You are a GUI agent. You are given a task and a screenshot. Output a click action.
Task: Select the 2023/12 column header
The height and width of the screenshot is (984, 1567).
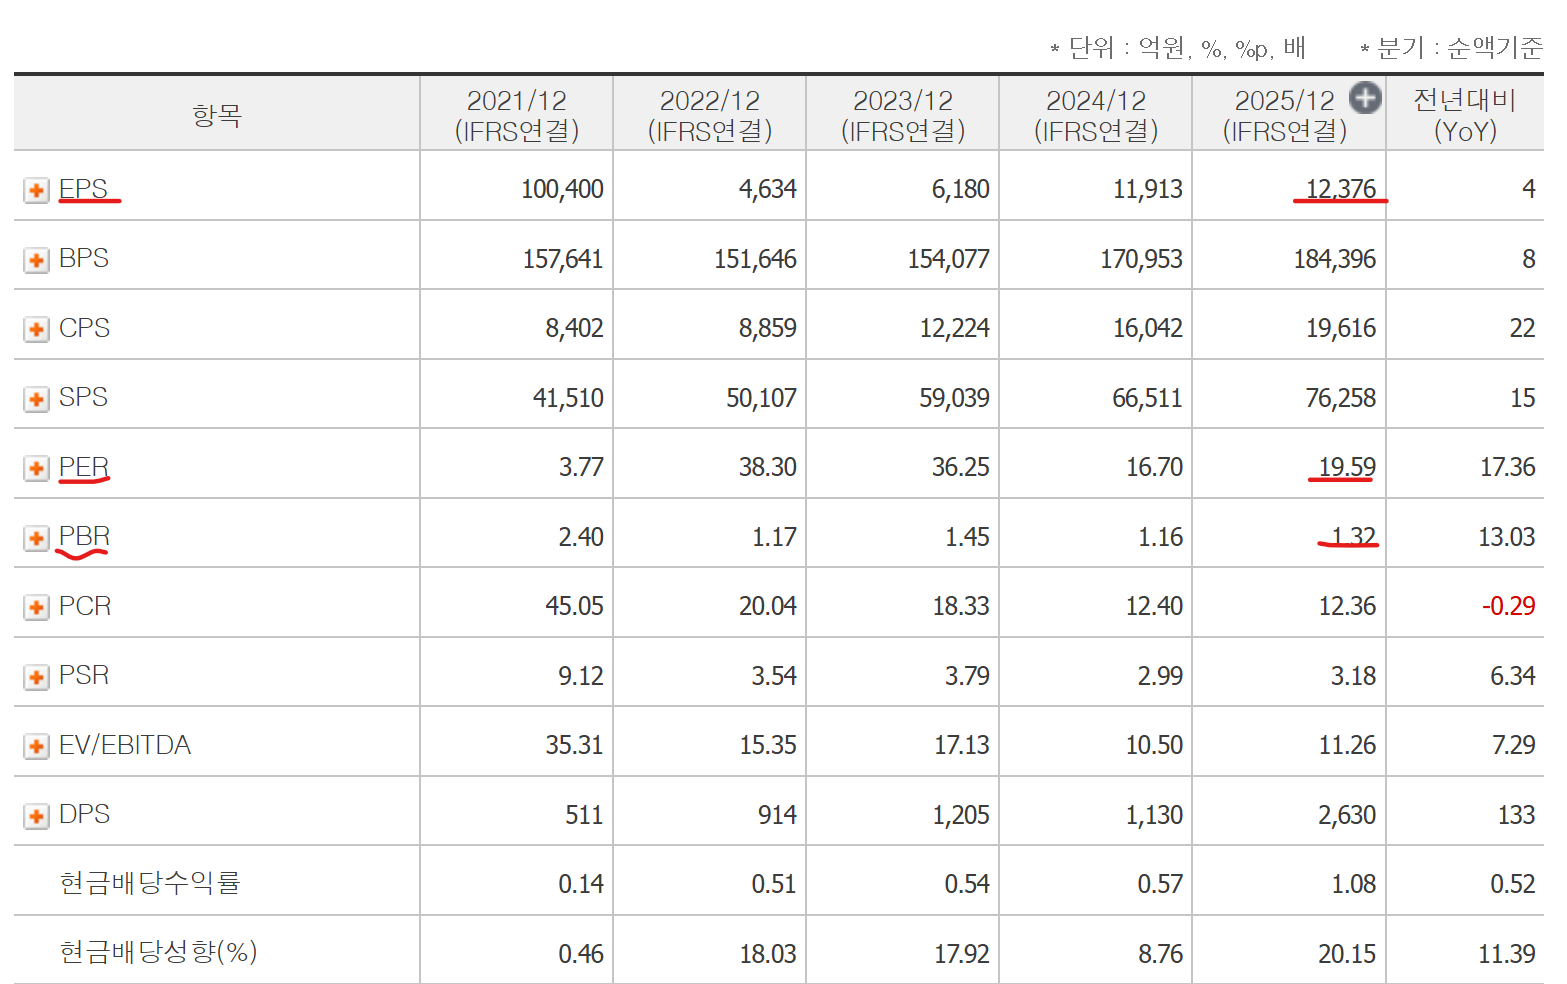pos(903,115)
